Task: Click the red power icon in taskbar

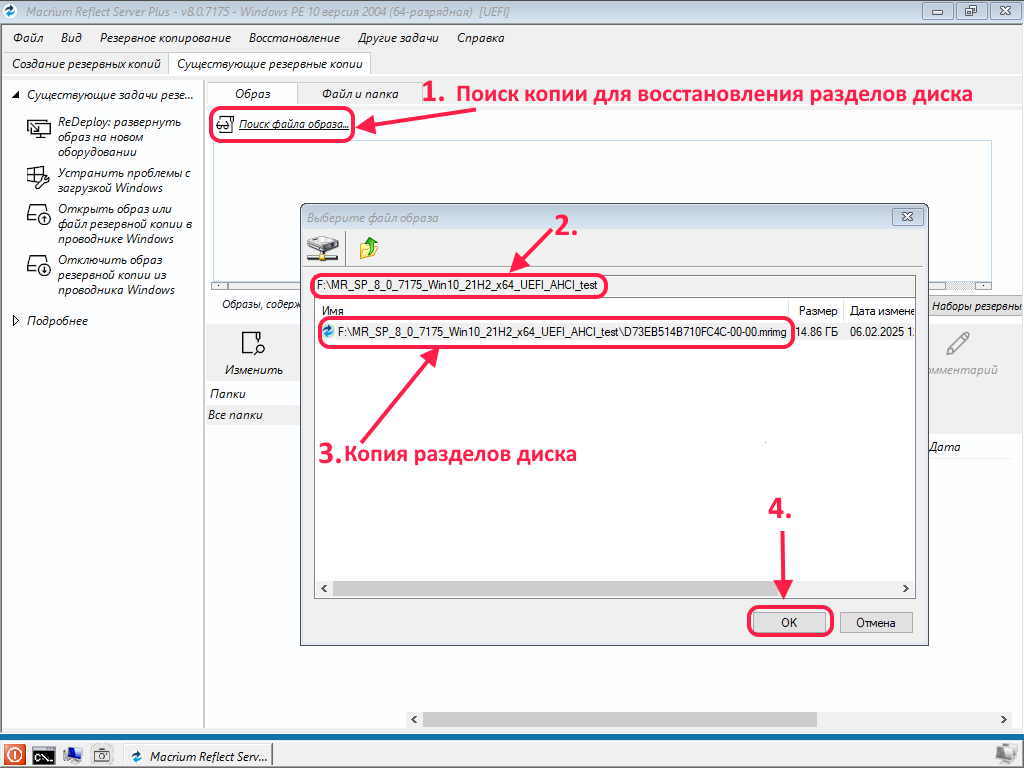Action: pos(15,755)
